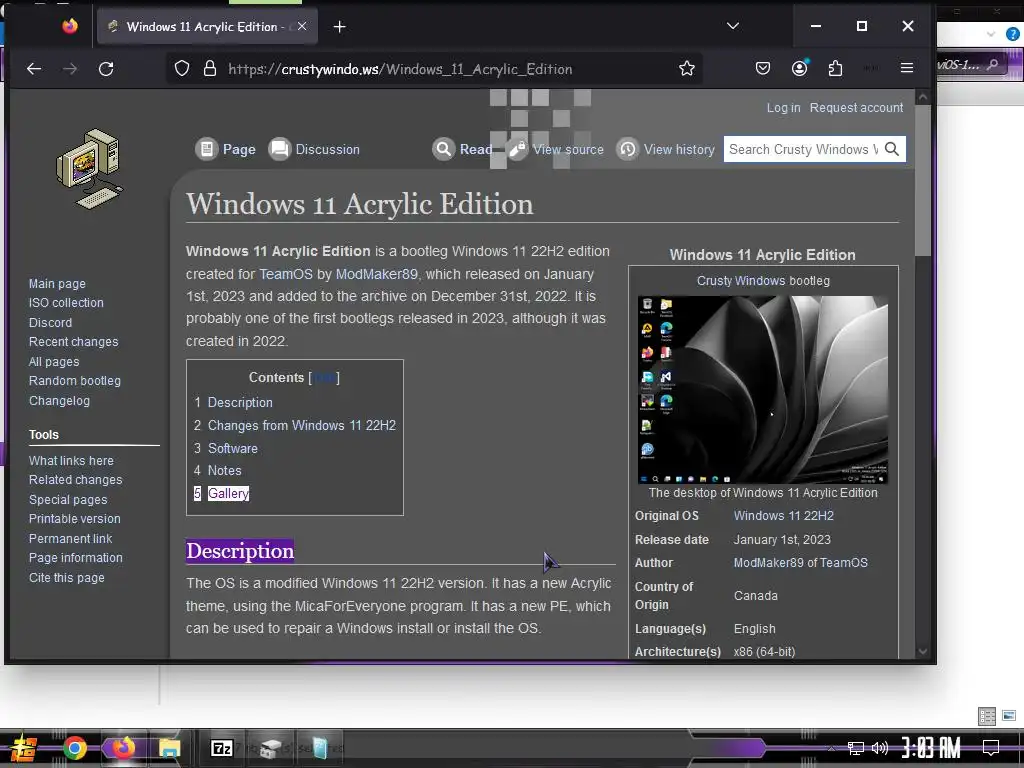Open ISO collection in the sidebar

[66, 303]
